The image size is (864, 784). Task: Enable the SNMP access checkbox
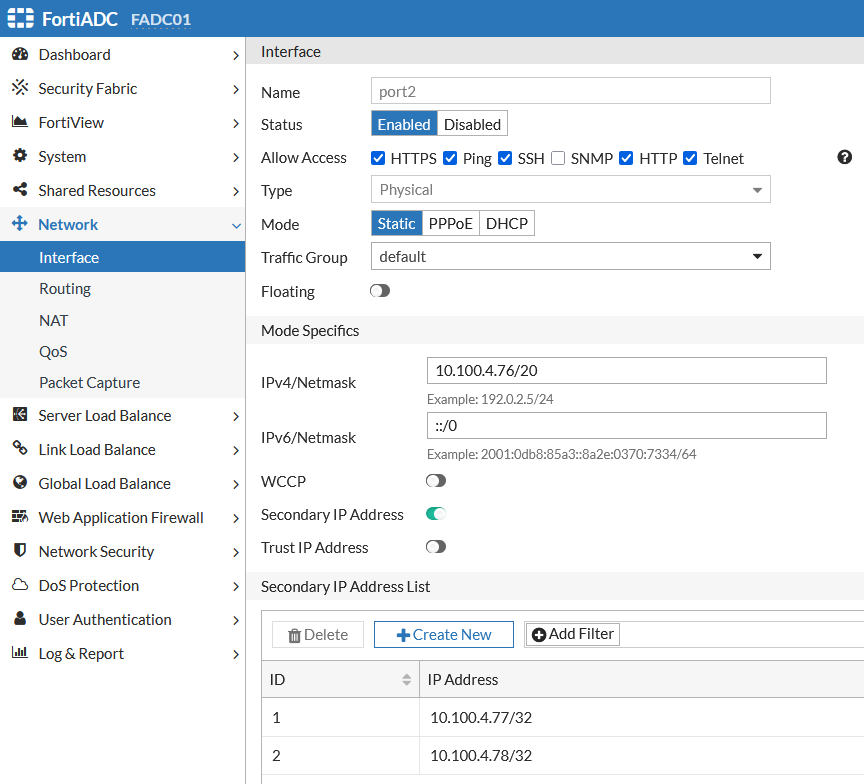[x=558, y=158]
